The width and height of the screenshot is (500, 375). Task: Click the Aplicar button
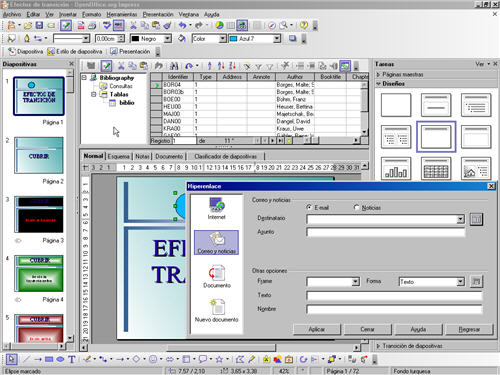317,329
